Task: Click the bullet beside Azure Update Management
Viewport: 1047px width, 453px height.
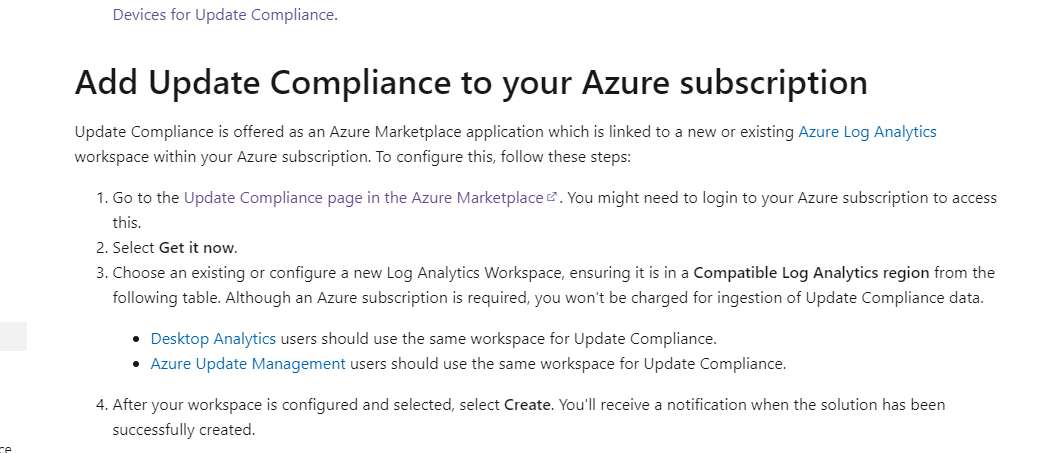Action: tap(137, 365)
